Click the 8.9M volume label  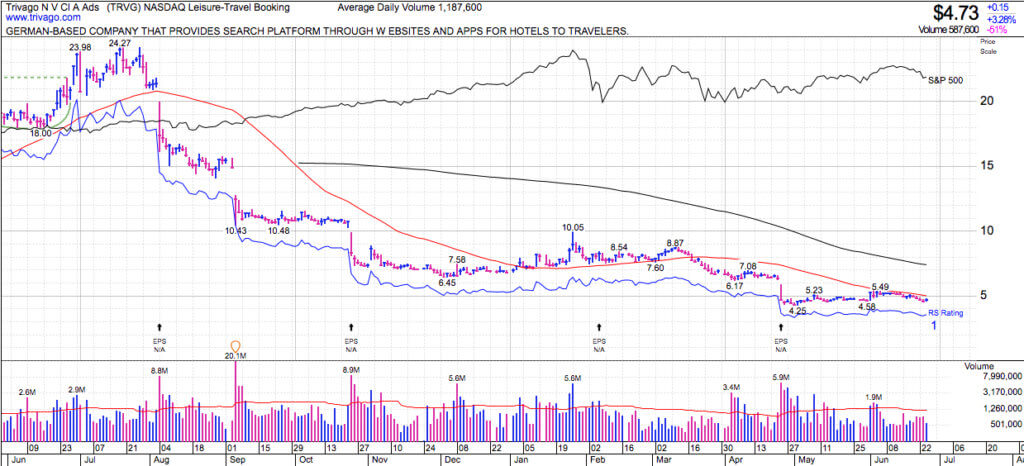[351, 370]
